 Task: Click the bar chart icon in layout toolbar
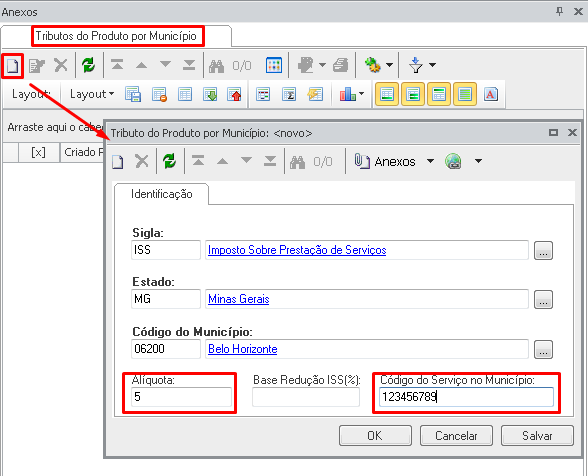coord(348,94)
